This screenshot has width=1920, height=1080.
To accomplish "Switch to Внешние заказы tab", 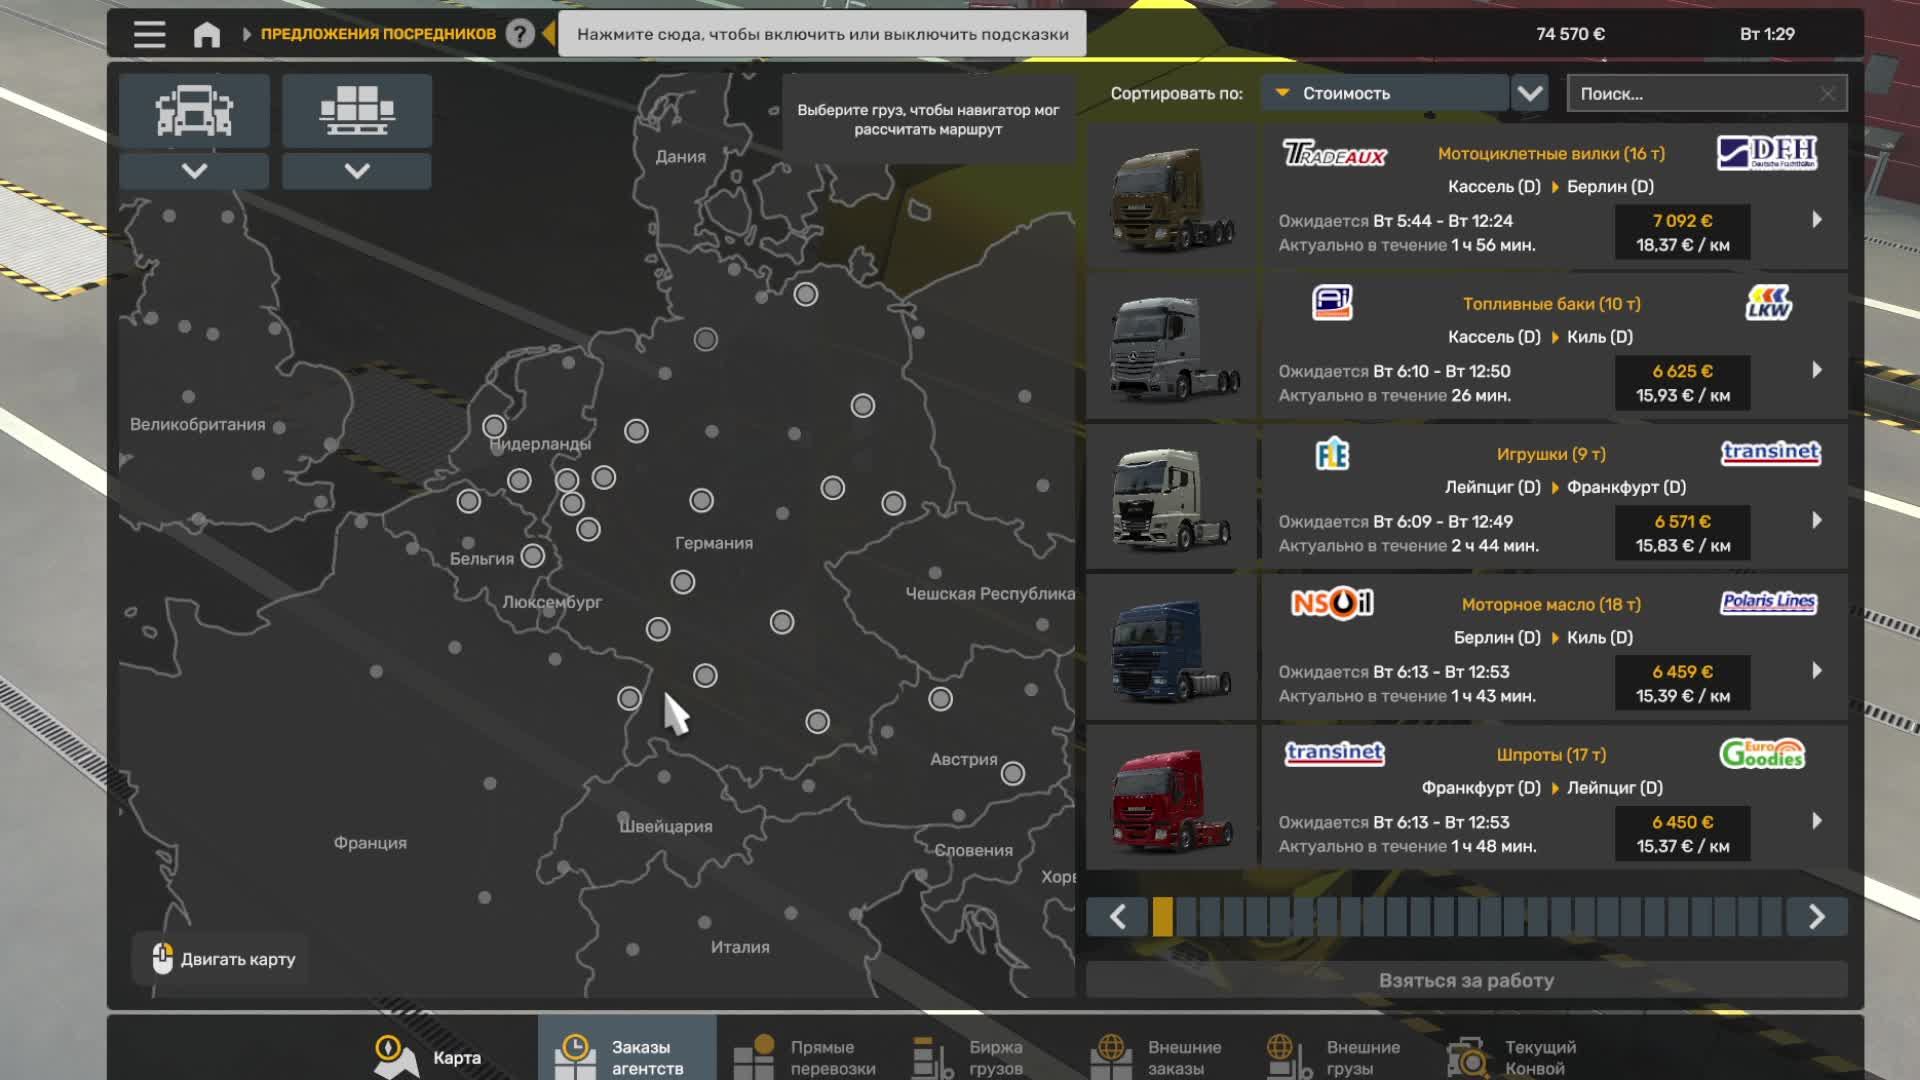I will click(1158, 1056).
